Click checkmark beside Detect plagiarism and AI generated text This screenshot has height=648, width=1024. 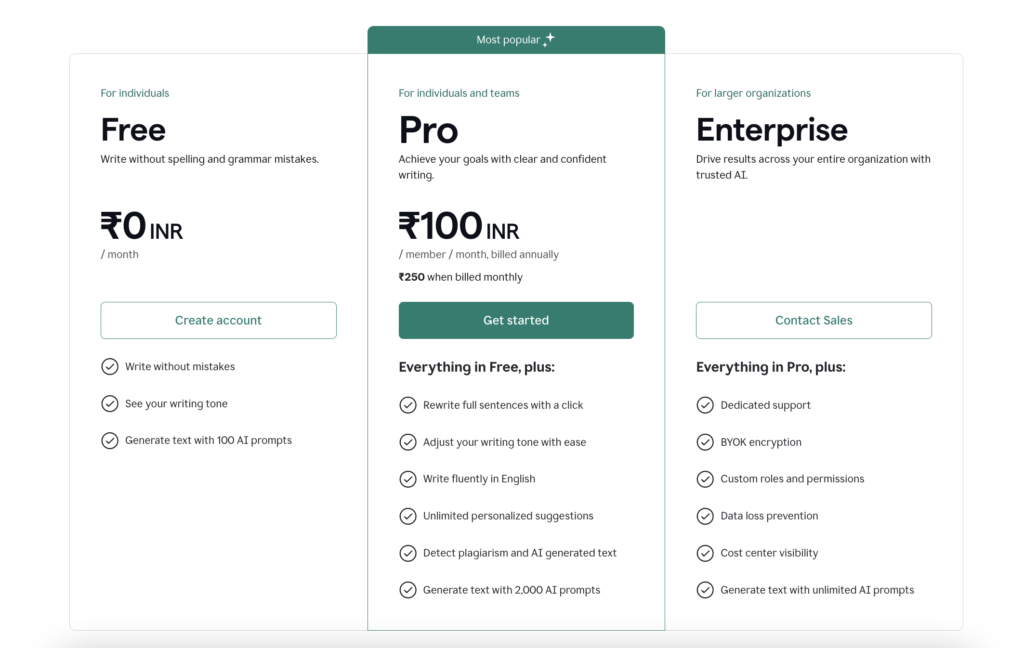coord(408,553)
